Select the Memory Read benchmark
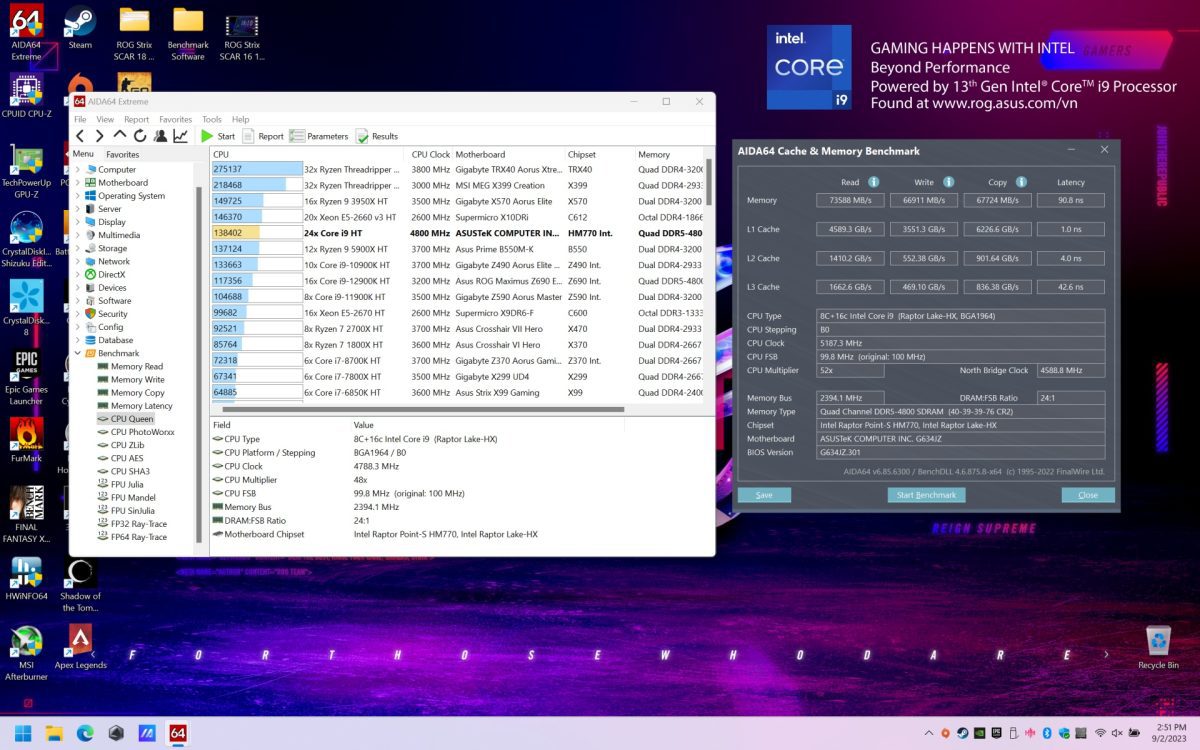The image size is (1200, 750). [x=130, y=366]
